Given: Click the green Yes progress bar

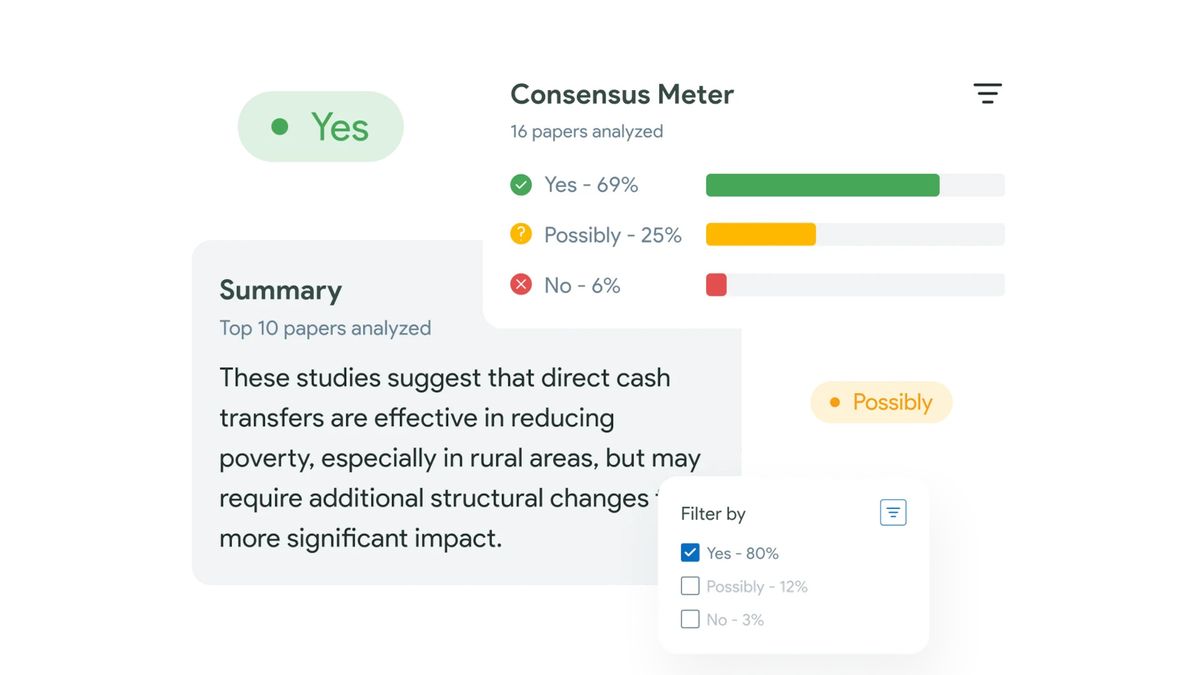Looking at the screenshot, I should [x=822, y=185].
